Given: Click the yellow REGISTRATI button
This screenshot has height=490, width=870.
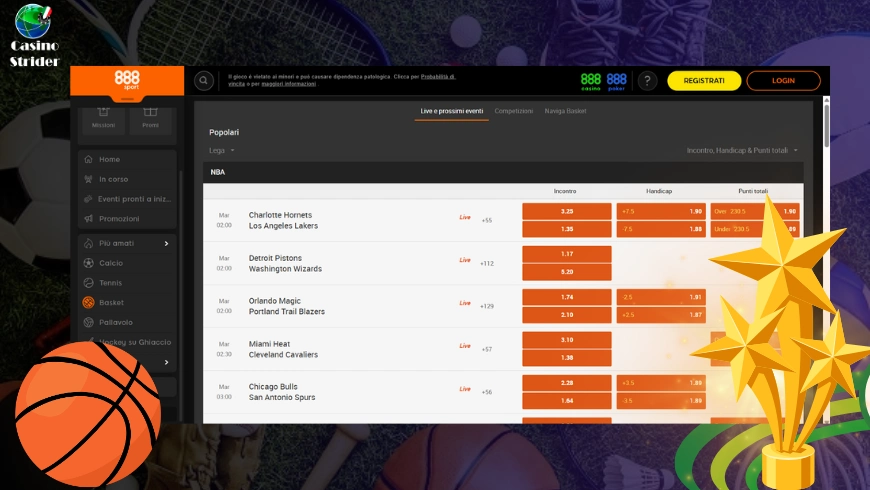Looking at the screenshot, I should 704,80.
